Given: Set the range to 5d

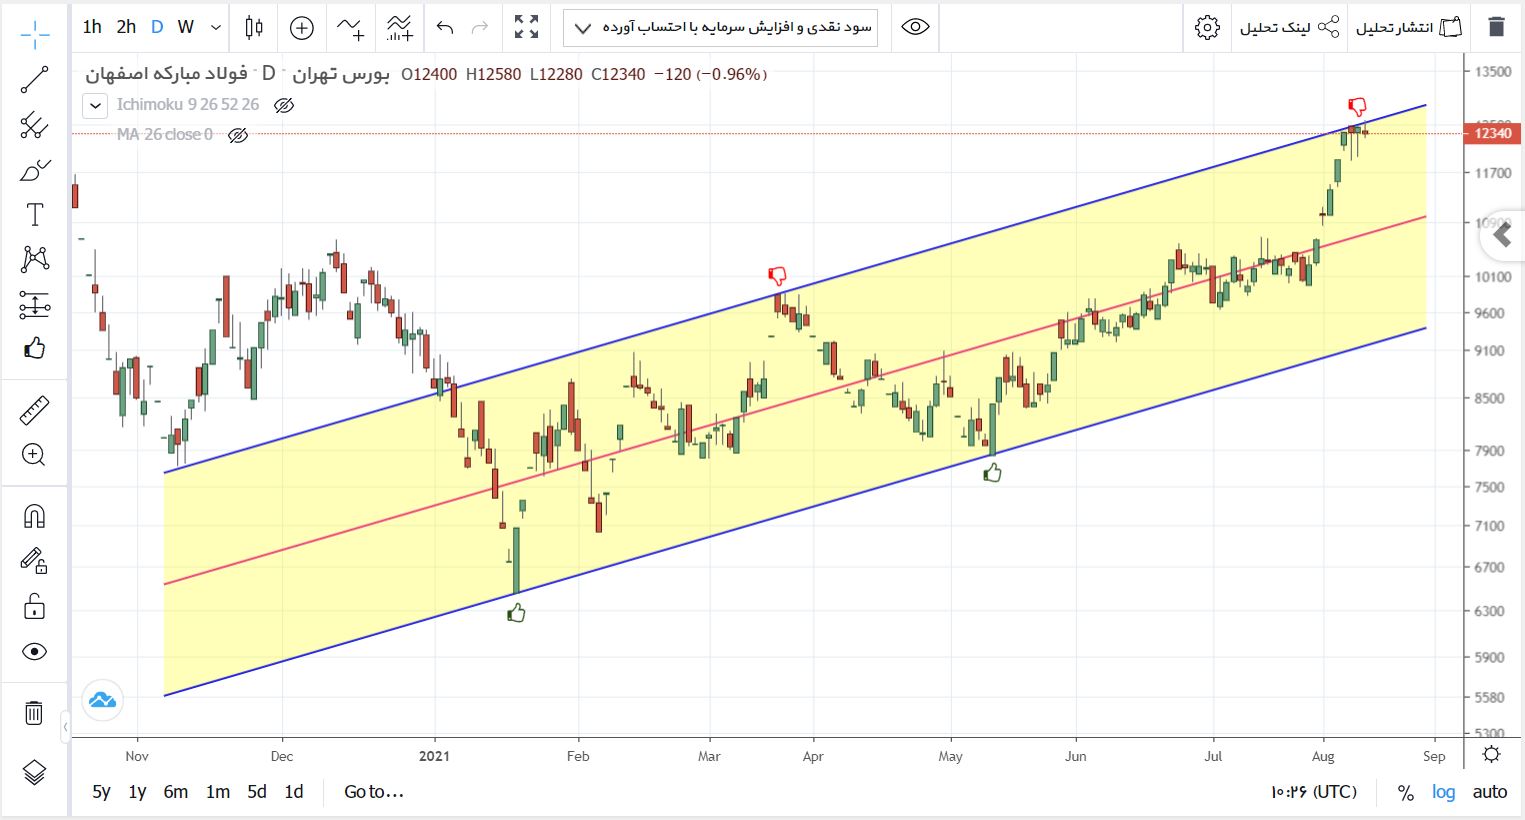Looking at the screenshot, I should [257, 792].
